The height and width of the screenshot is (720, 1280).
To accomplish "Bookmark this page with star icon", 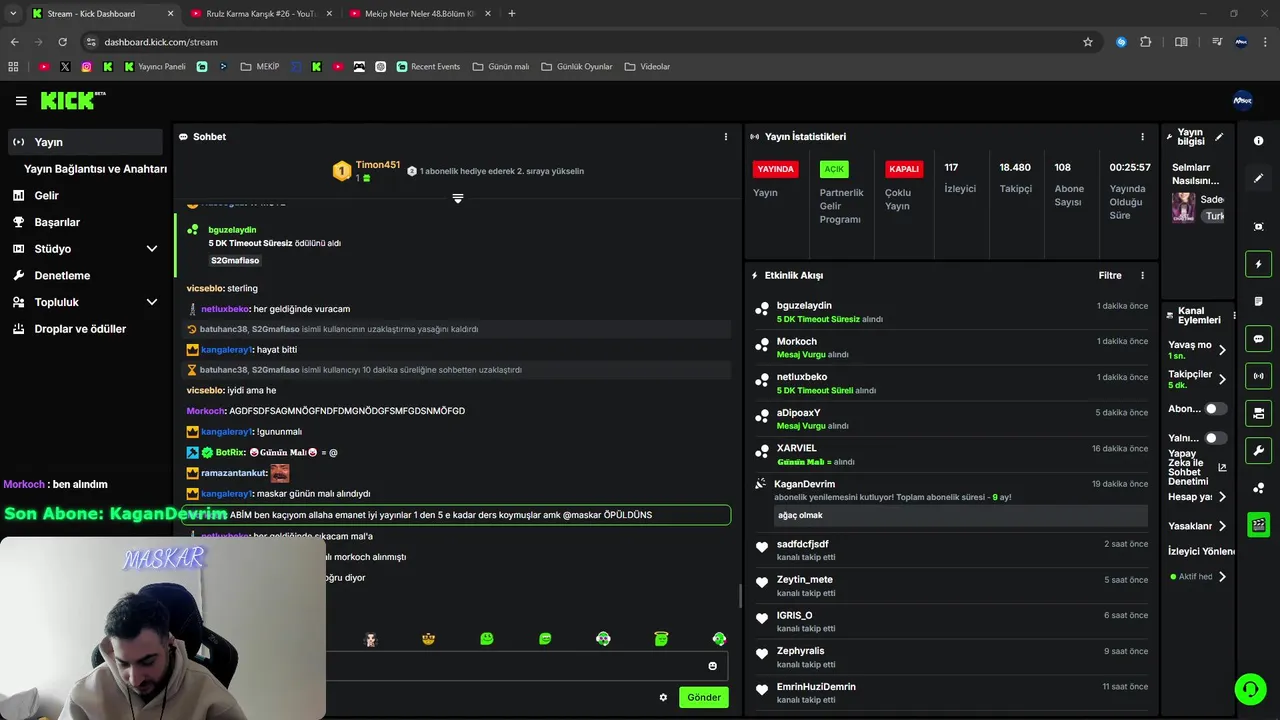I will tap(1088, 42).
